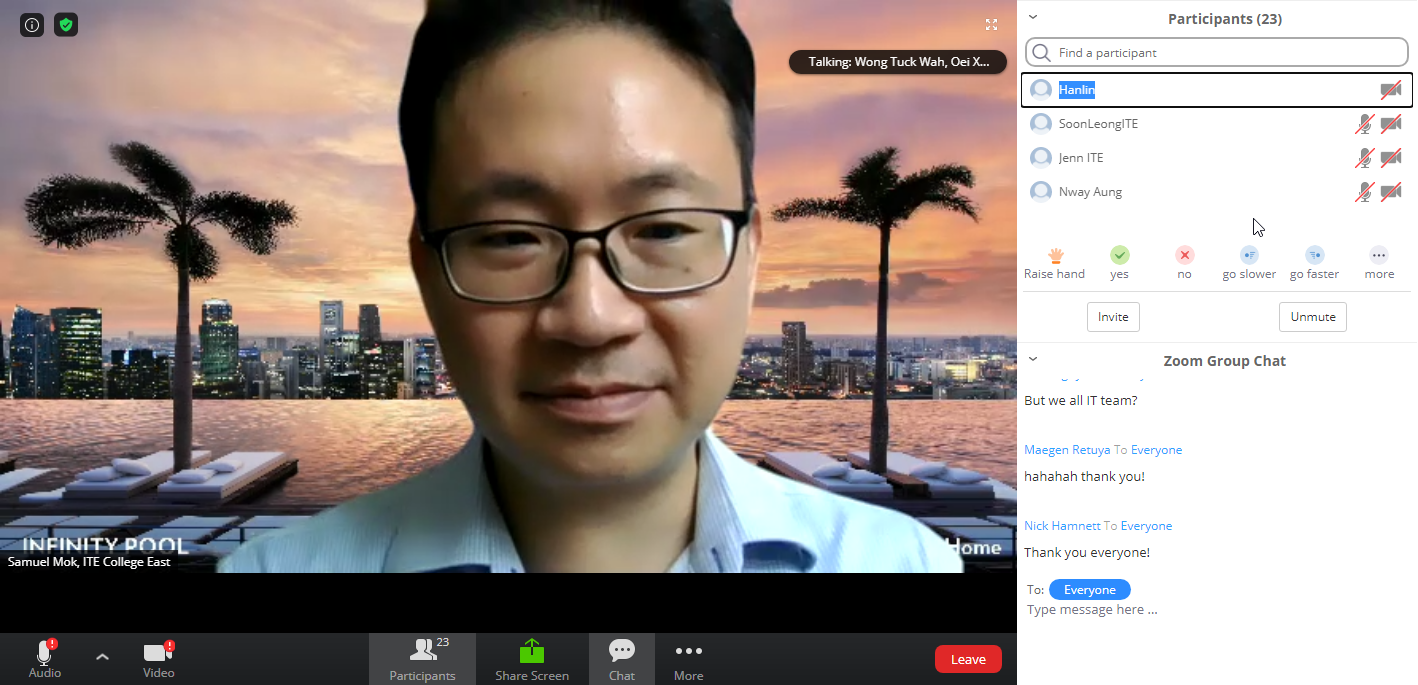Click the go slower icon
Image resolution: width=1418 pixels, height=685 pixels.
tap(1249, 256)
